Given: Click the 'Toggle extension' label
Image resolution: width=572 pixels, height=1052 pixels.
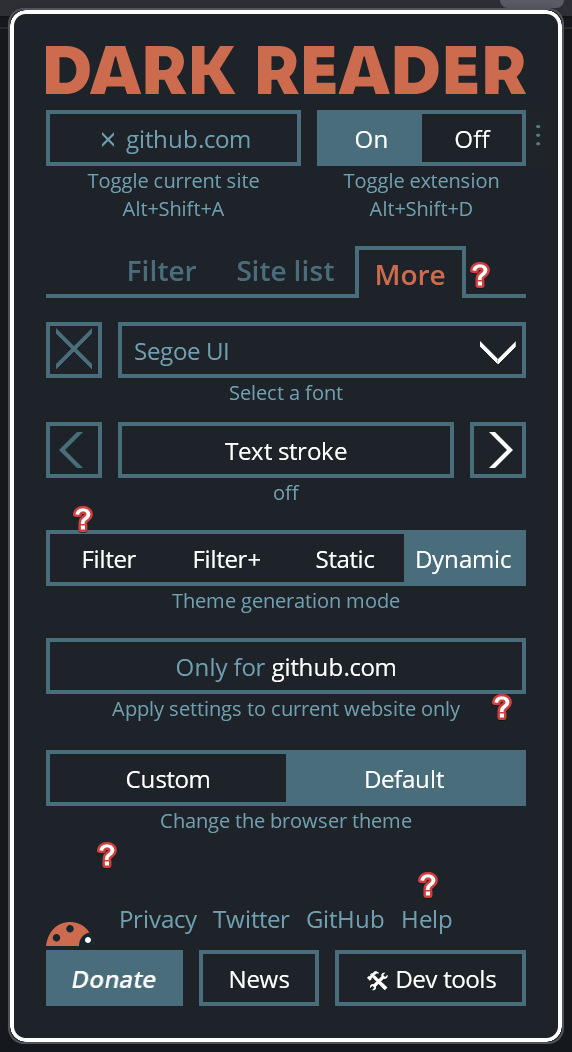Looking at the screenshot, I should click(421, 181).
